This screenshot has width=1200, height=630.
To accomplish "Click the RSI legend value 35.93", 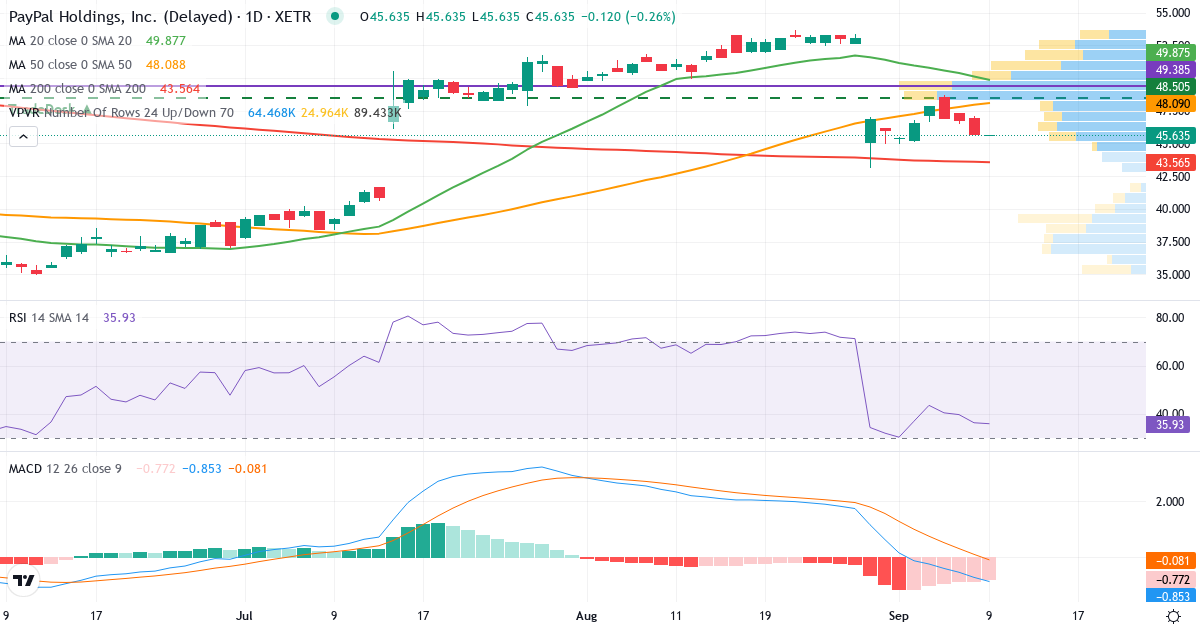I will [x=119, y=317].
